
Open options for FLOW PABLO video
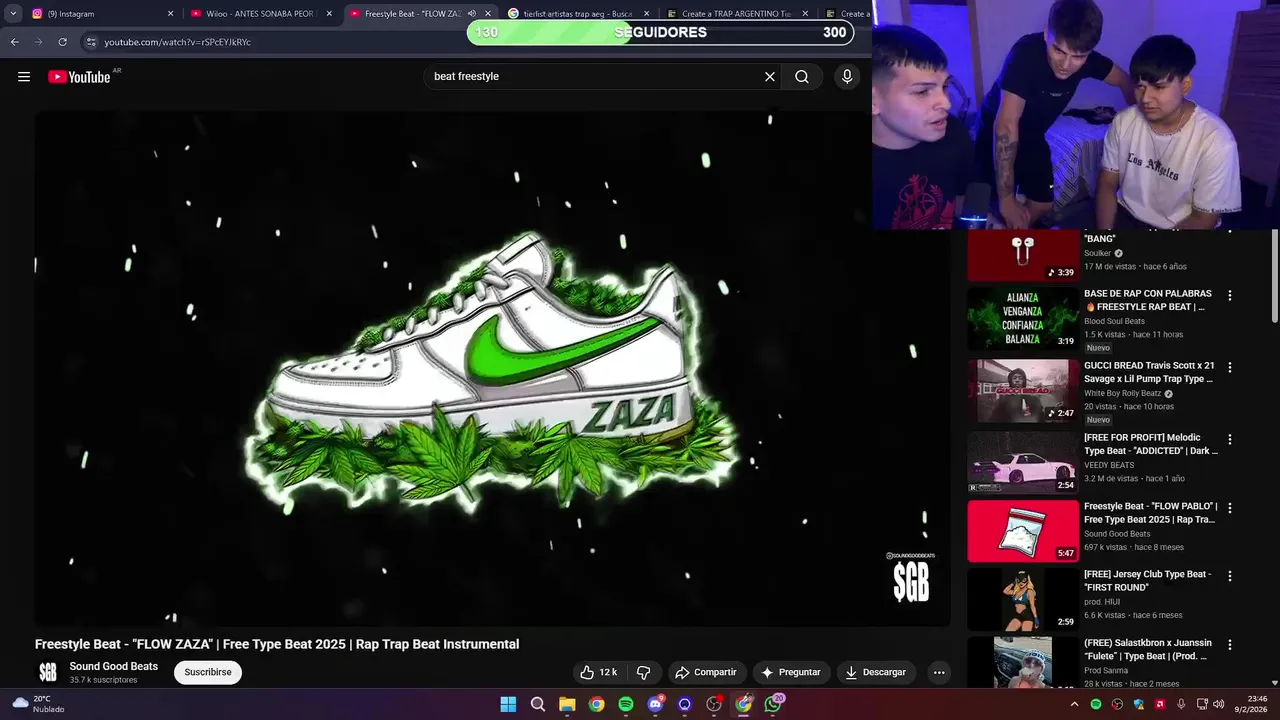[x=1230, y=508]
